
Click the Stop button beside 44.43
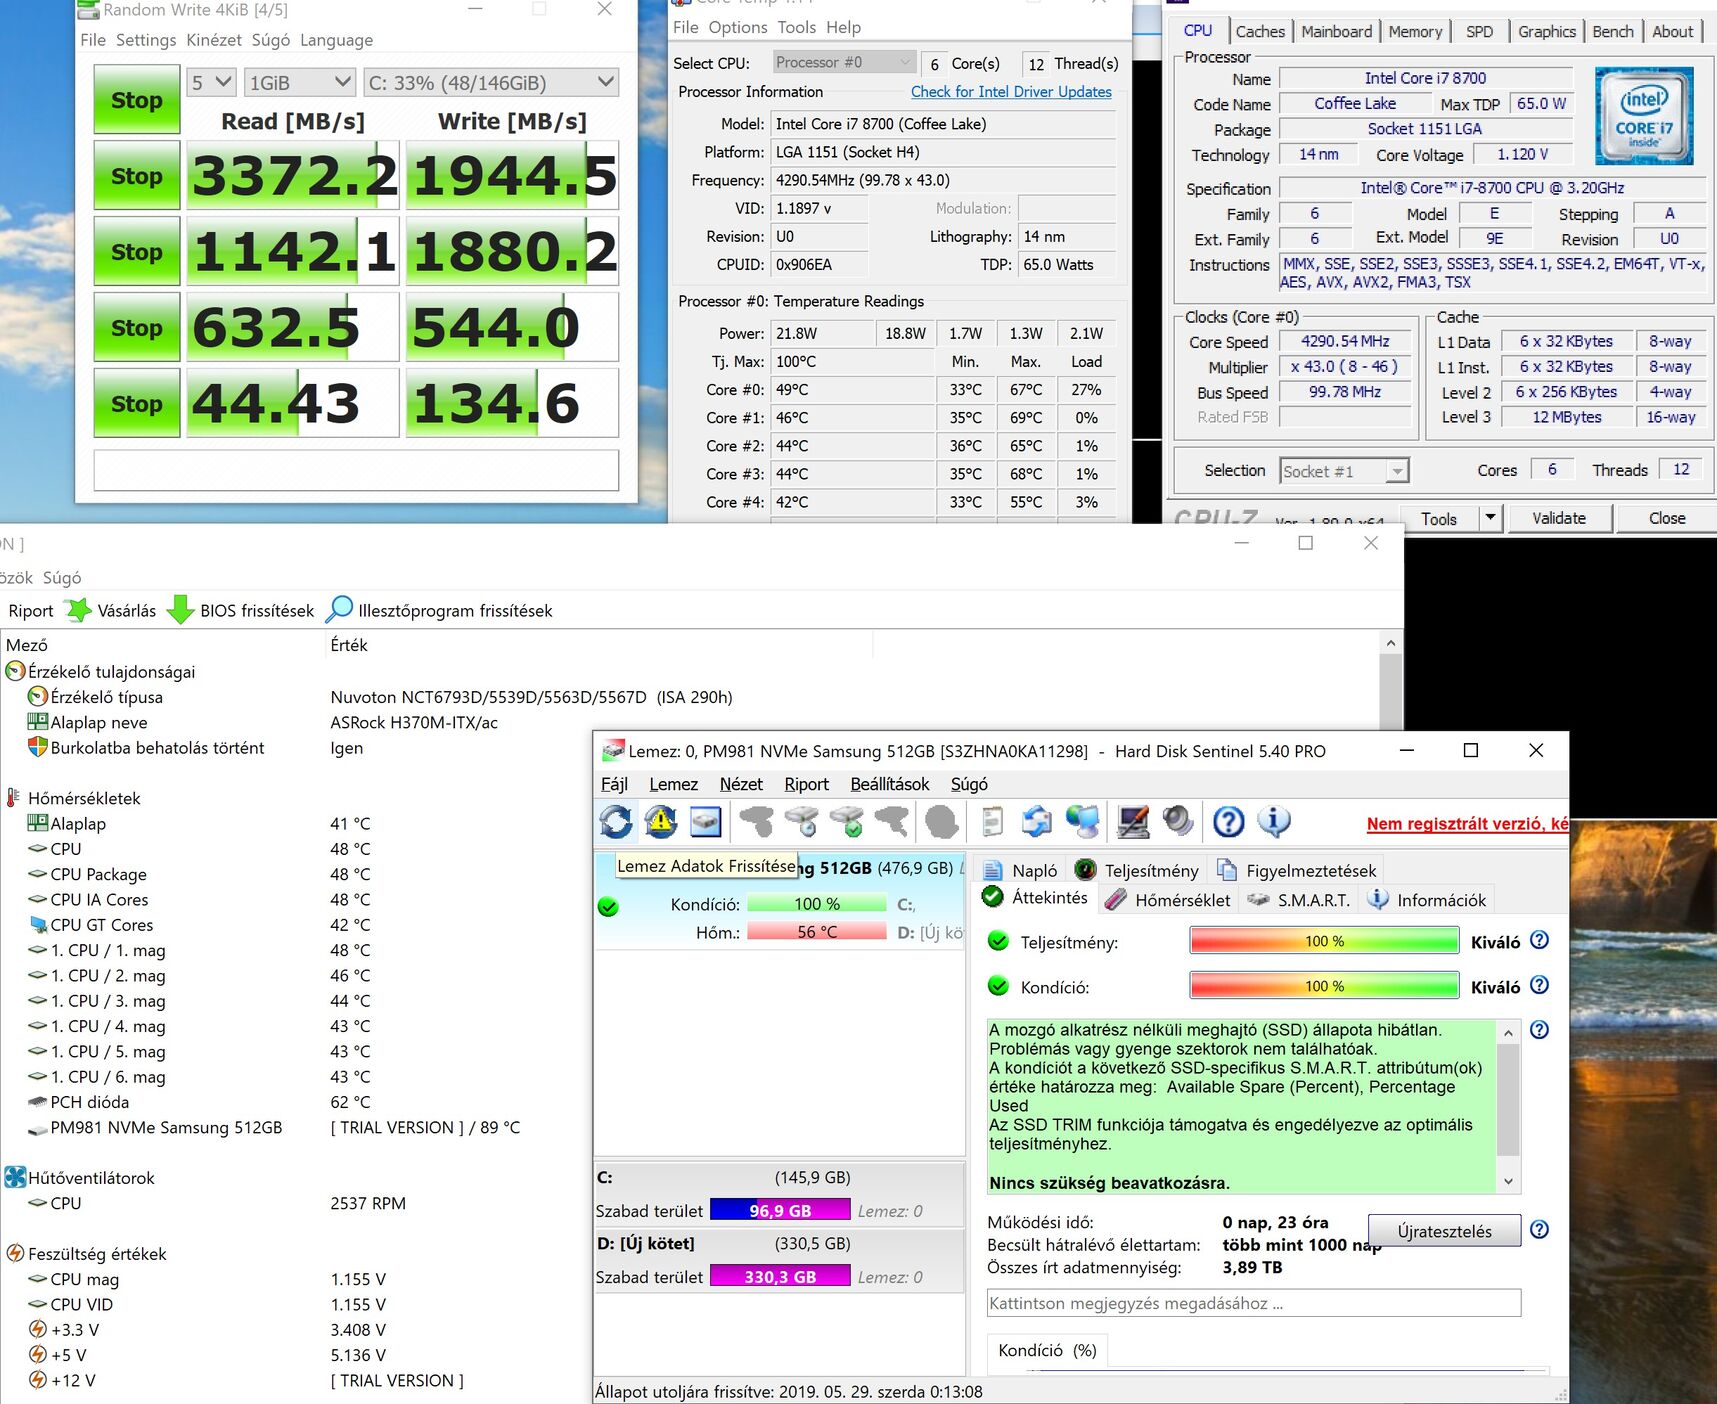[x=137, y=404]
